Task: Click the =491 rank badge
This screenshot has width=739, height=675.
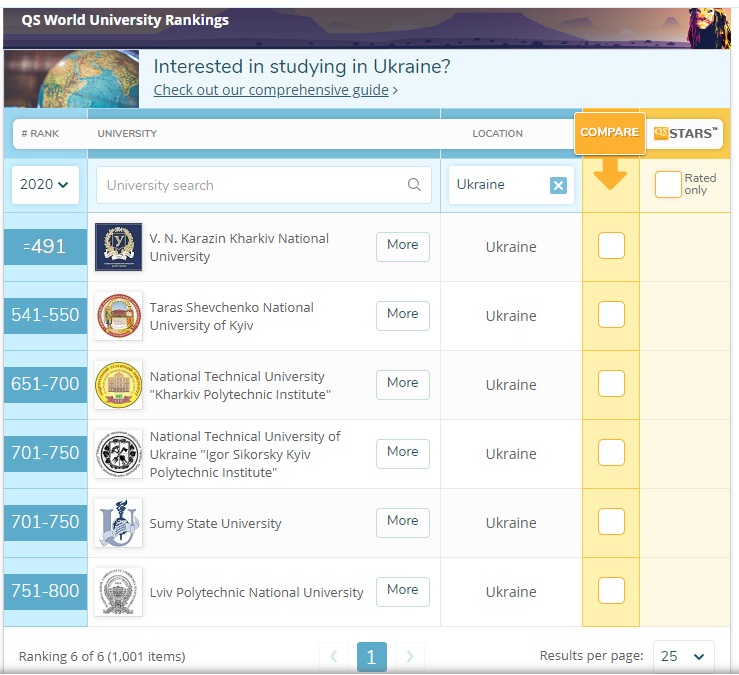Action: (x=45, y=247)
